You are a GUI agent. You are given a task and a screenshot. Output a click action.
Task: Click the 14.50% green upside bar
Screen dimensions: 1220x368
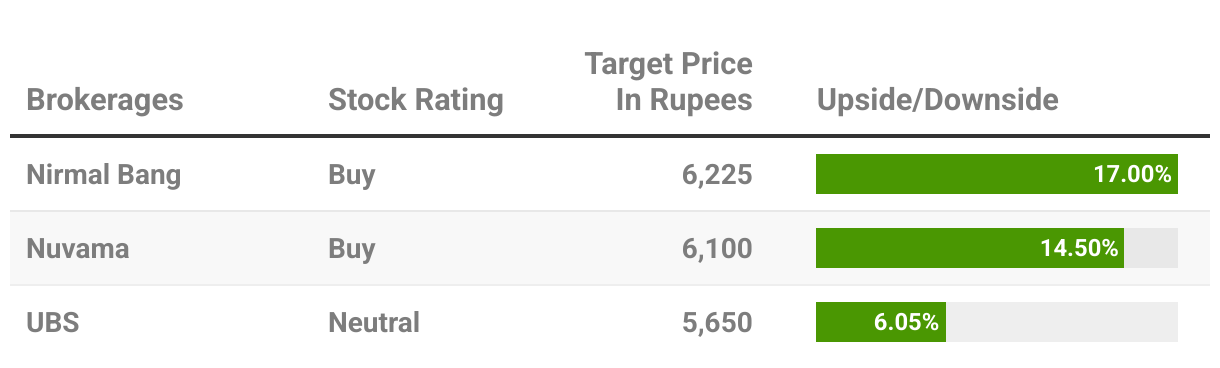click(x=970, y=248)
